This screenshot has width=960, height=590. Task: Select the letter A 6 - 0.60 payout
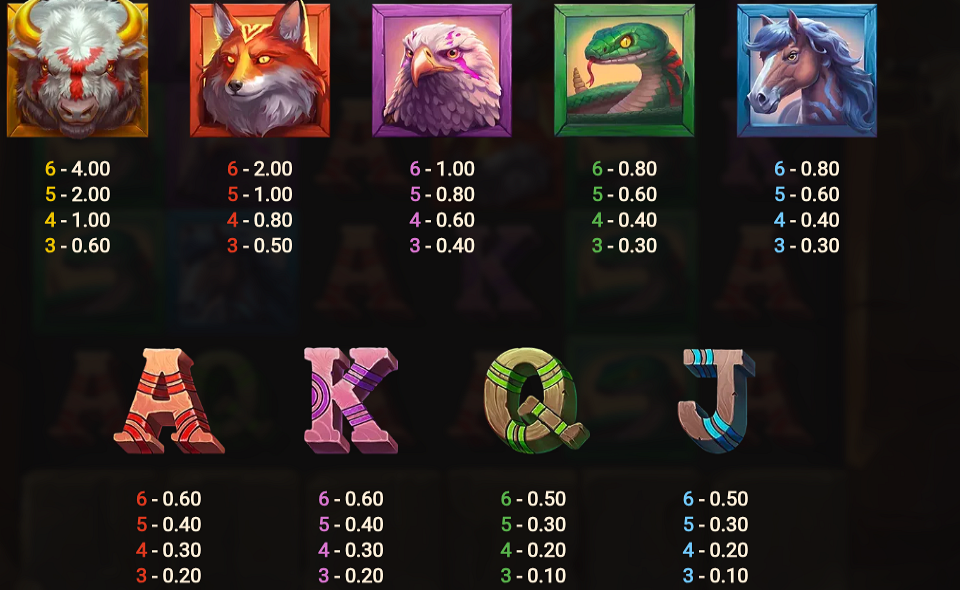[169, 499]
